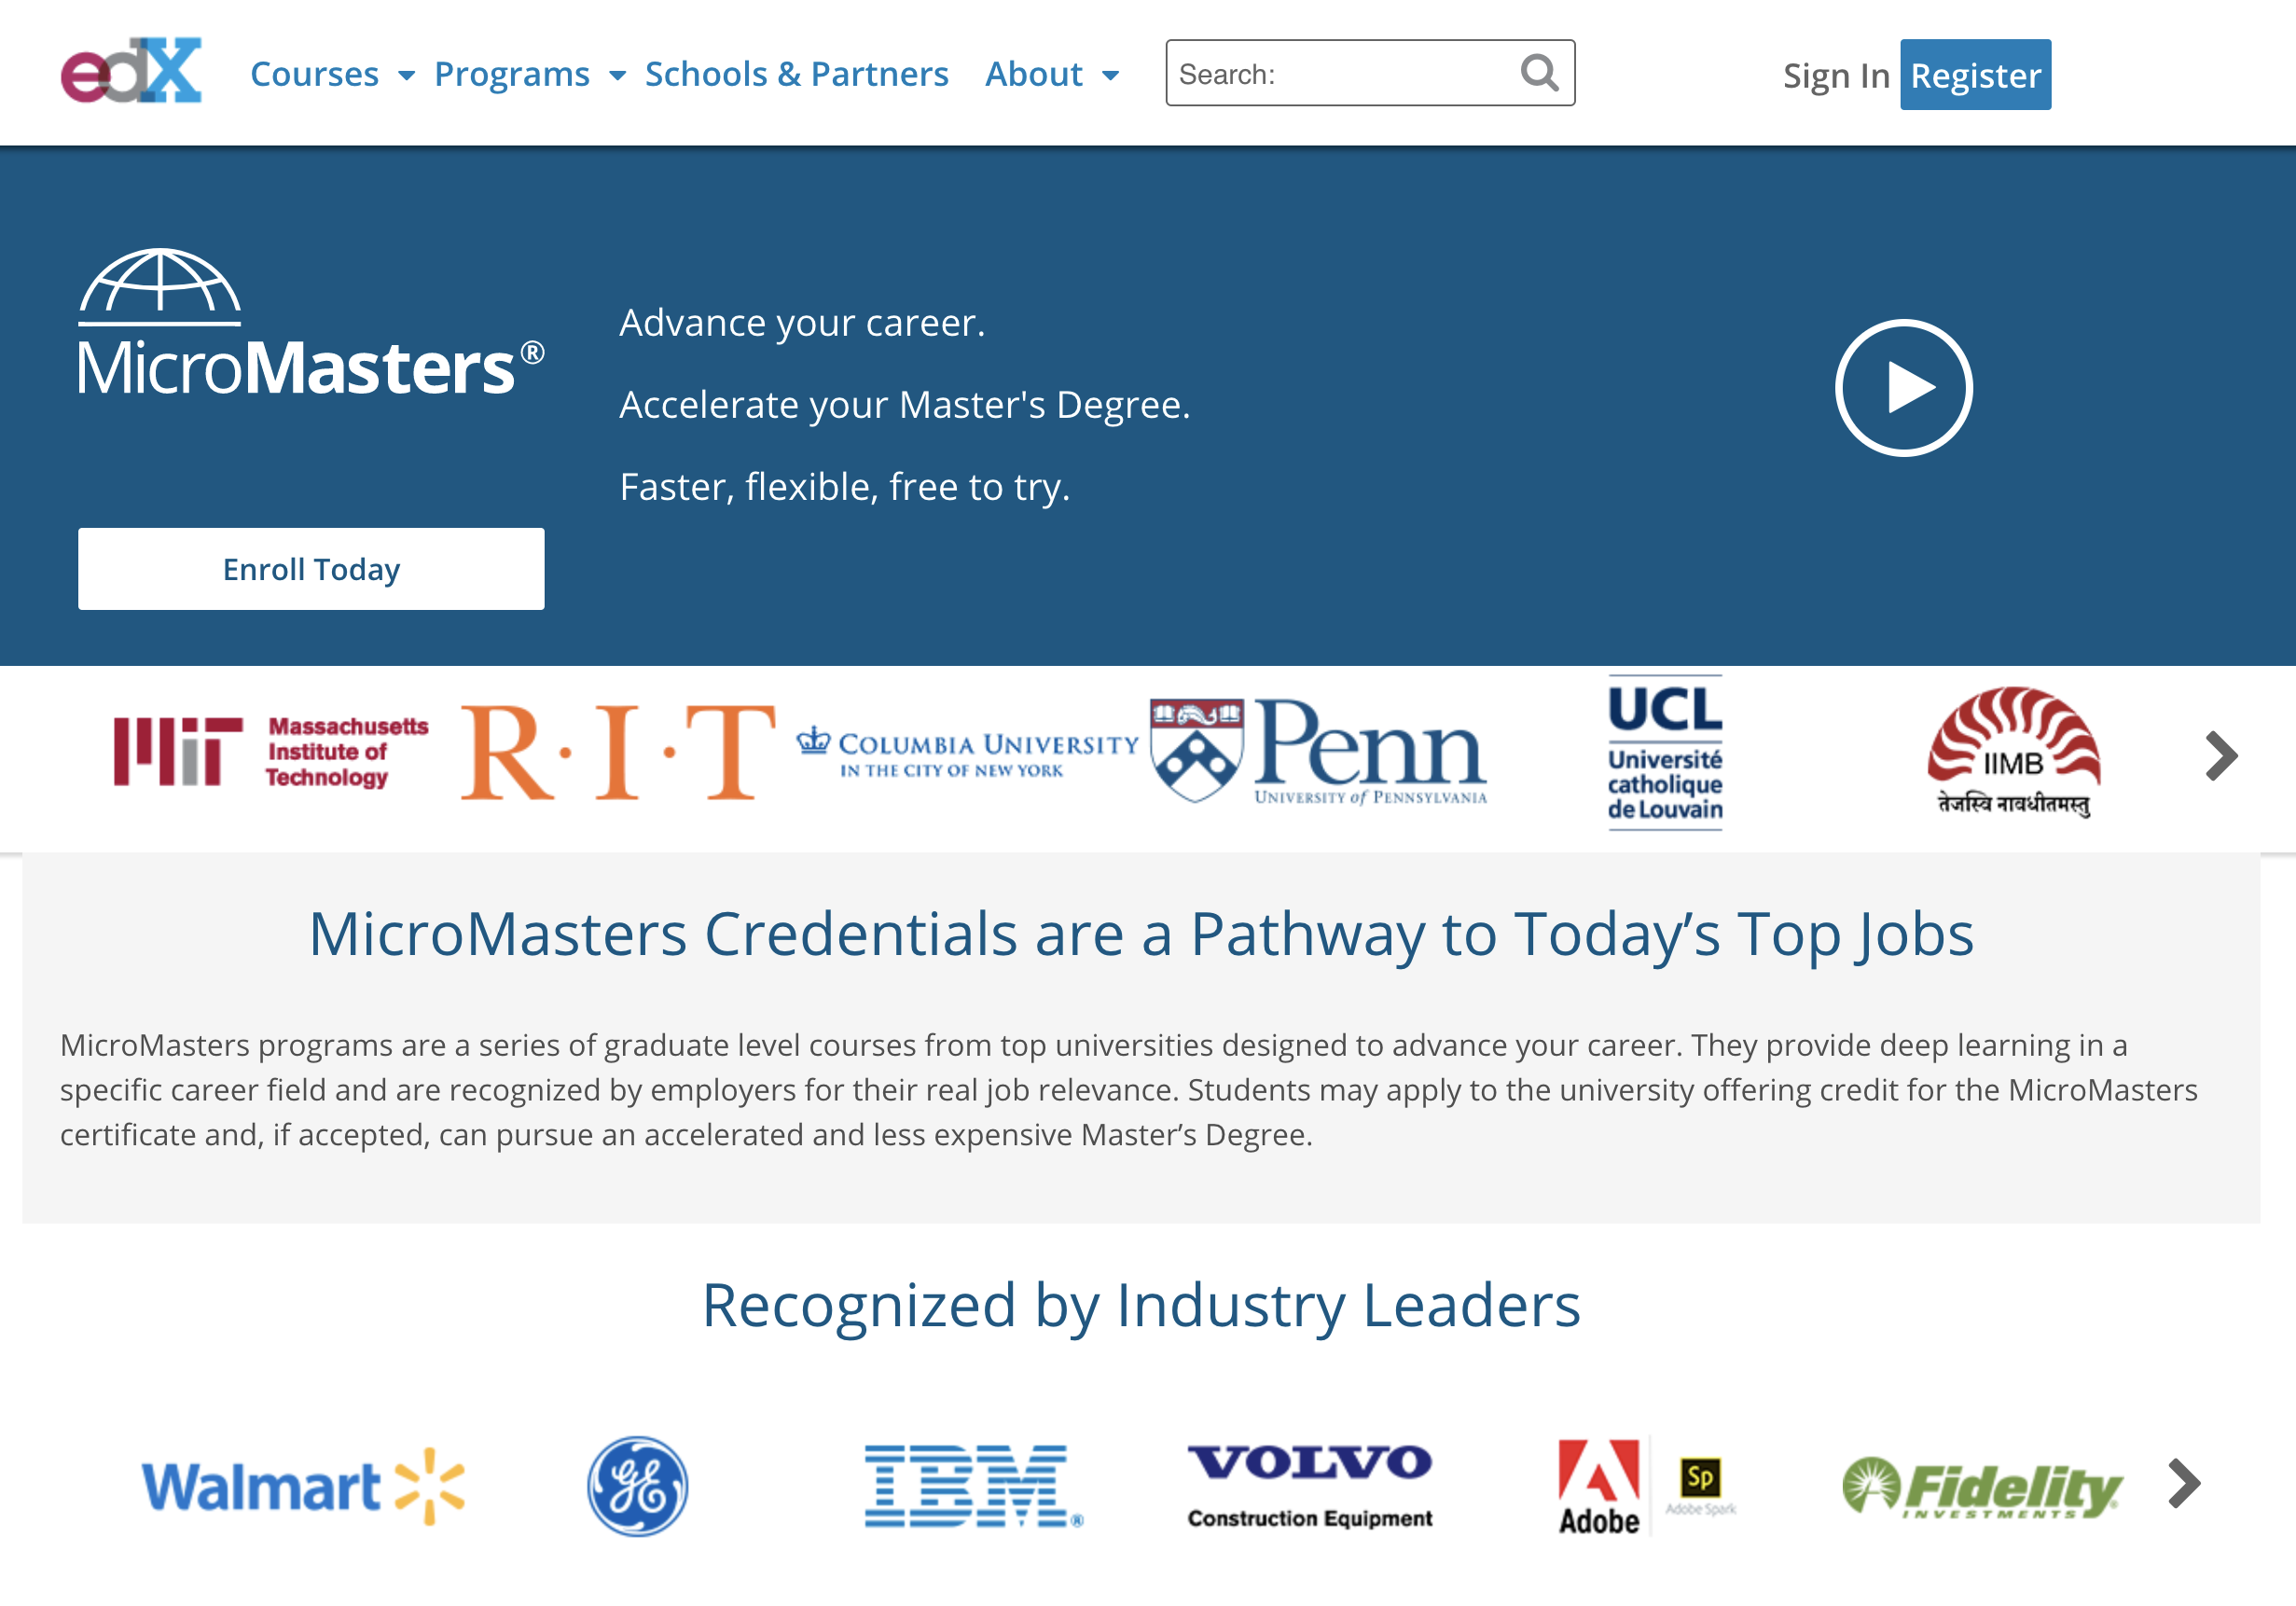Open the UCL Louvain logo
Screen dimensions: 2296x1606
(x=1665, y=752)
